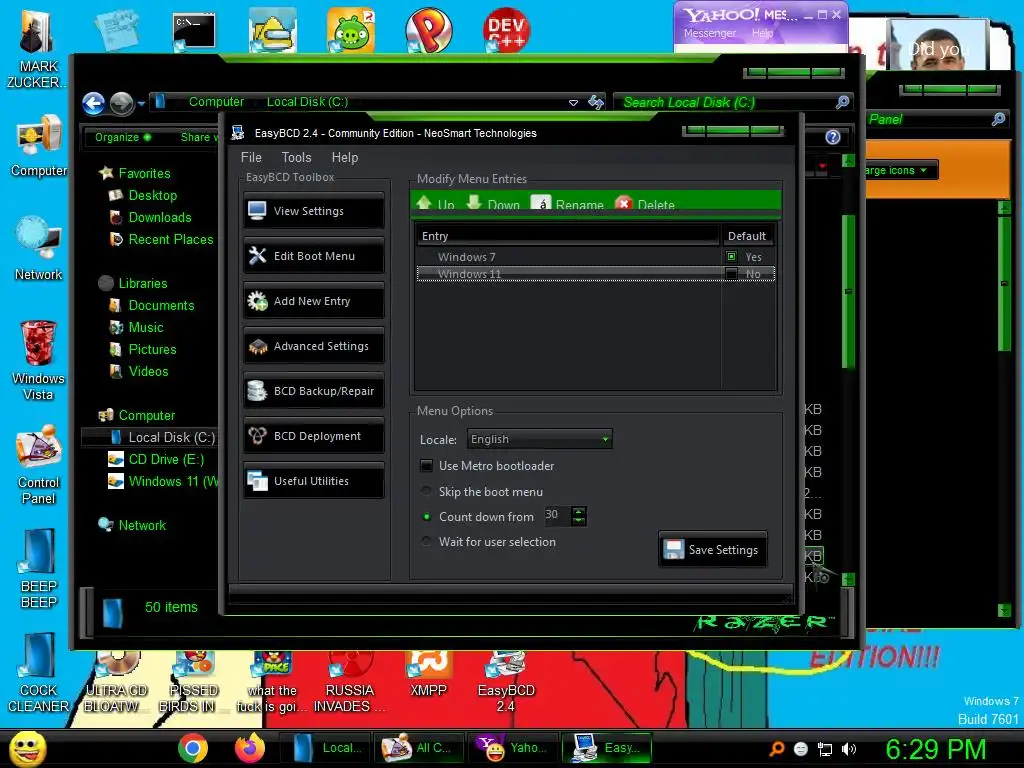Open BCD Backup/Repair section
The image size is (1024, 768).
(313, 391)
